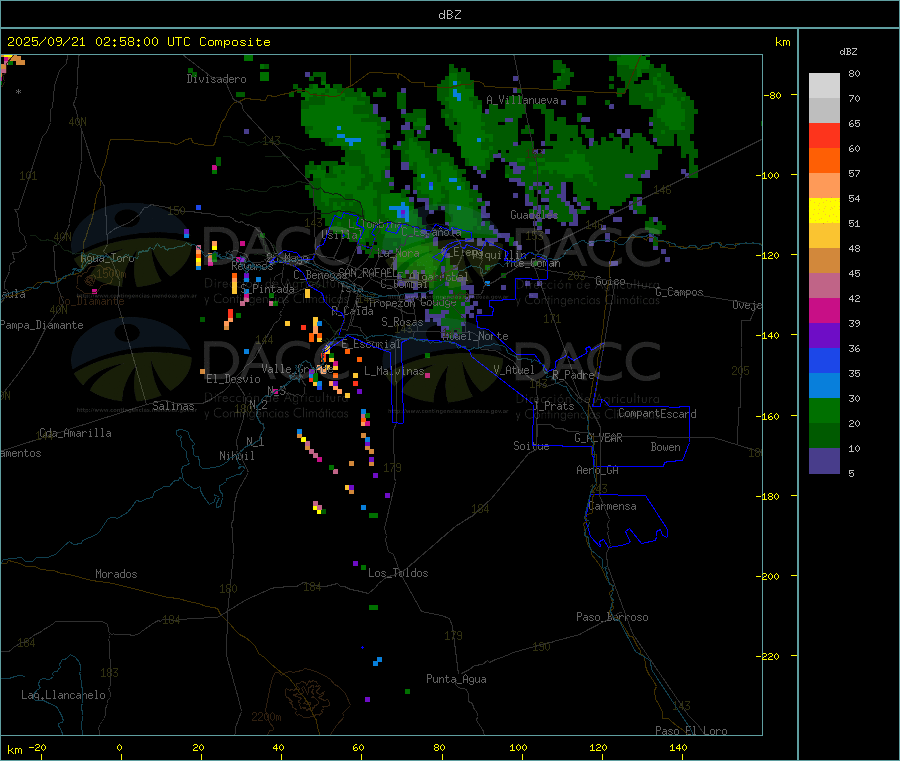Click the CompantEscard label
900x761 pixels.
point(657,414)
